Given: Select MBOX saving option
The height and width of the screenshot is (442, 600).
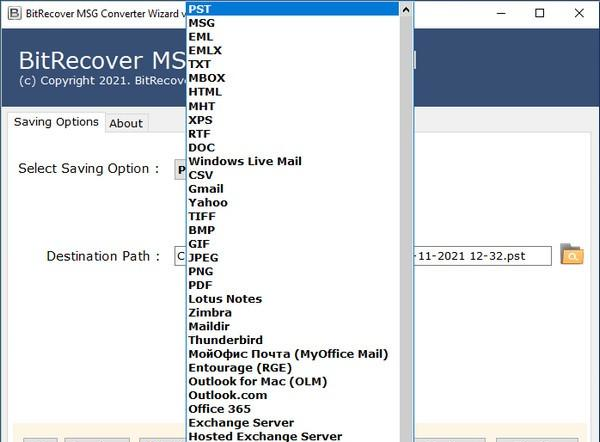Looking at the screenshot, I should click(x=293, y=78).
